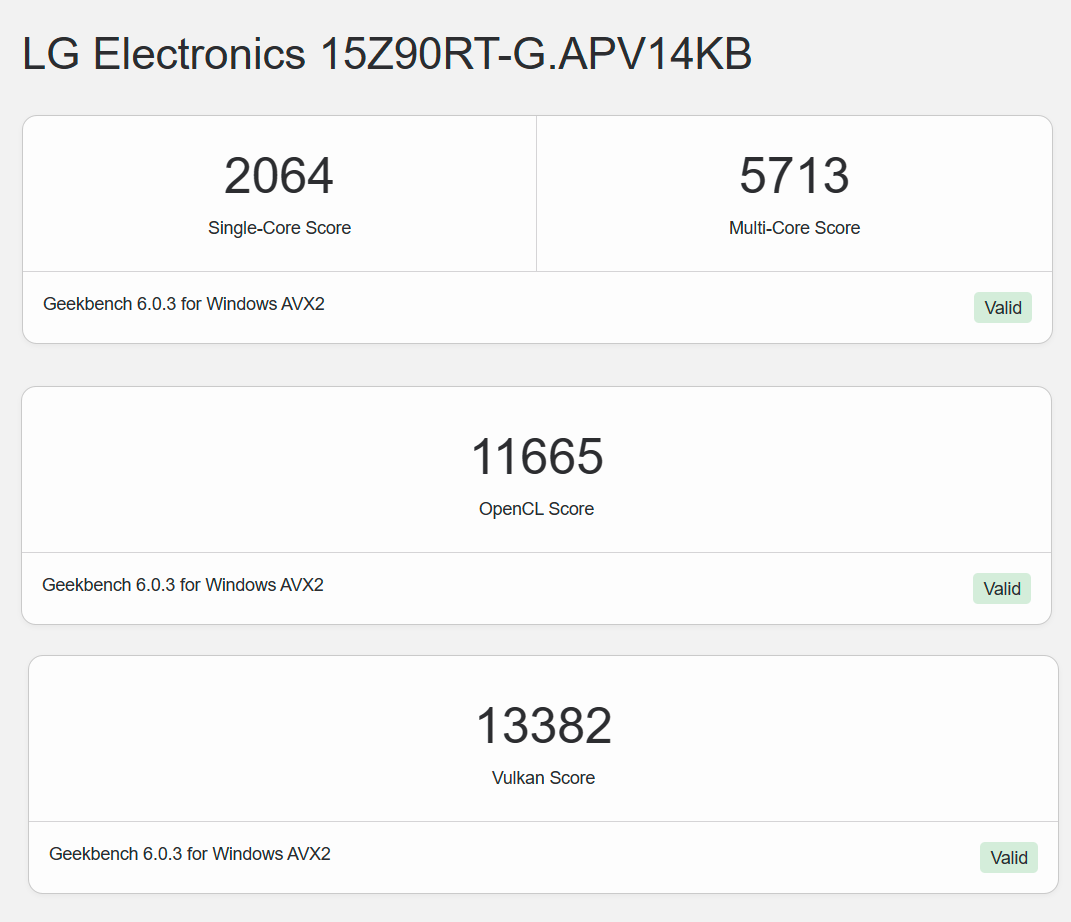Click the 15Z90RT-G.APV14KB model number in heading
The height and width of the screenshot is (922, 1071).
(x=536, y=55)
